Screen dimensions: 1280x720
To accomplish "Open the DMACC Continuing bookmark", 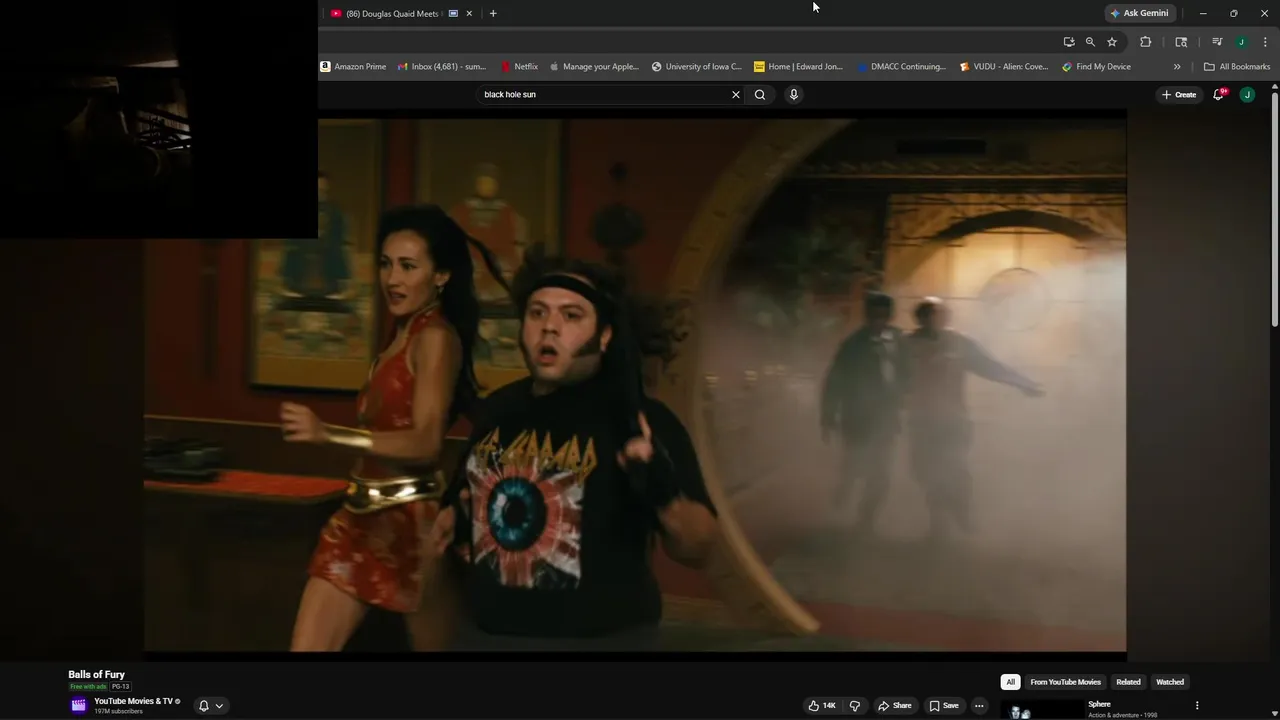I will (901, 67).
